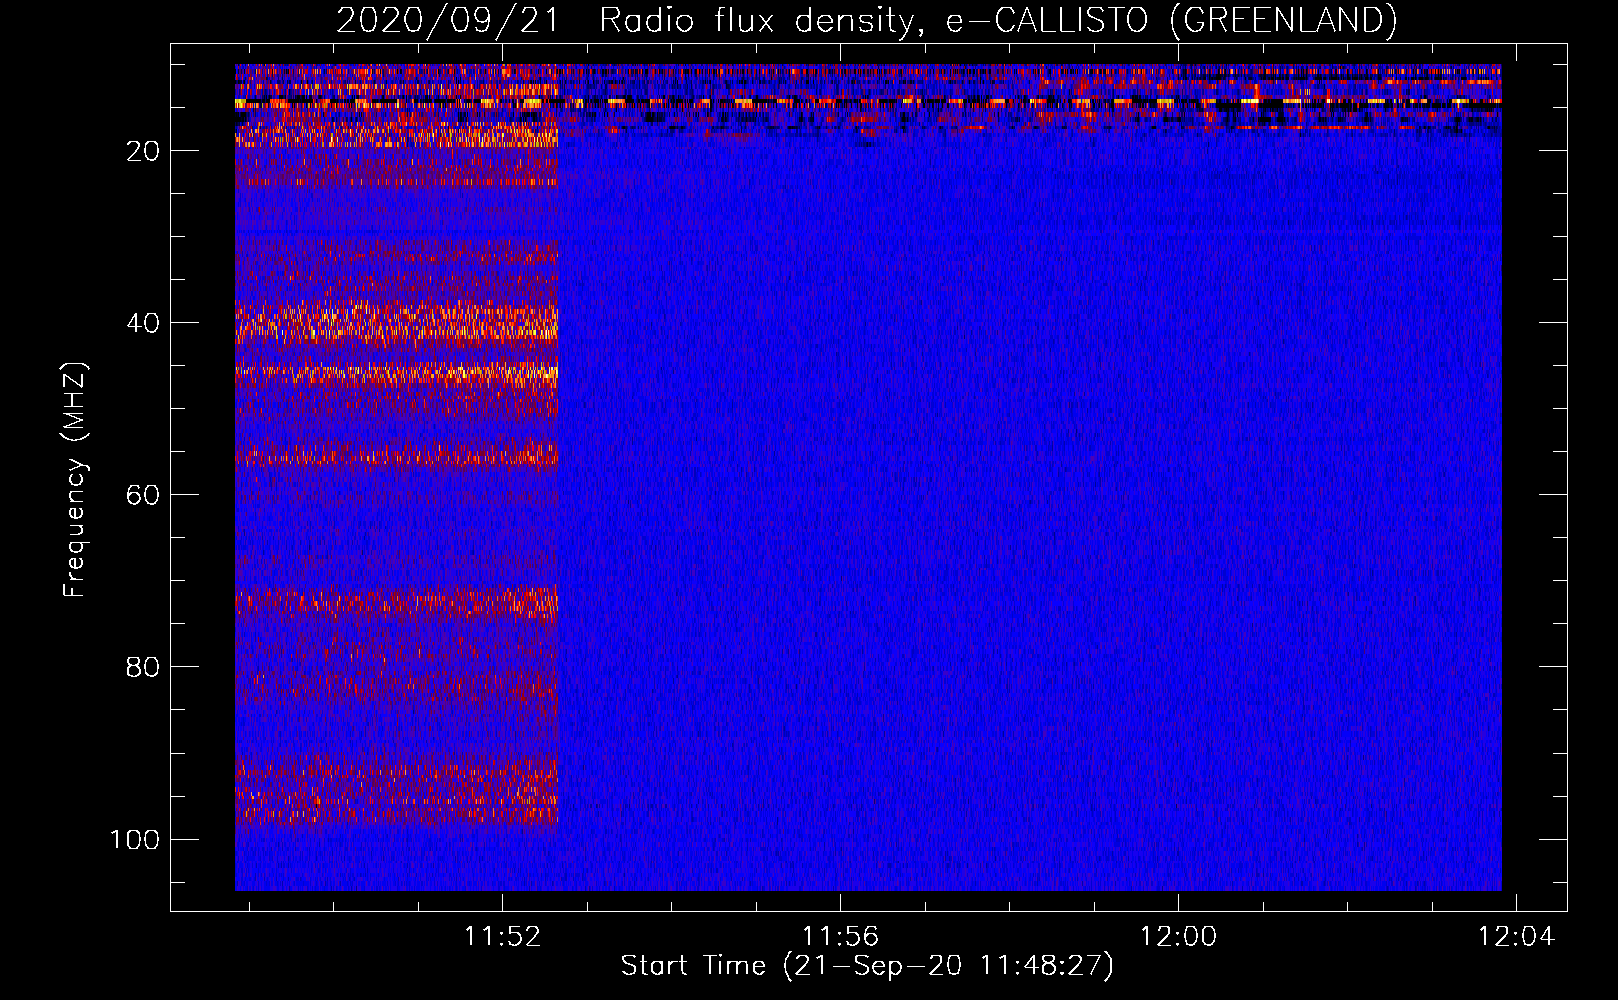
Task: Click the '60' frequency tick label
Action: [143, 495]
